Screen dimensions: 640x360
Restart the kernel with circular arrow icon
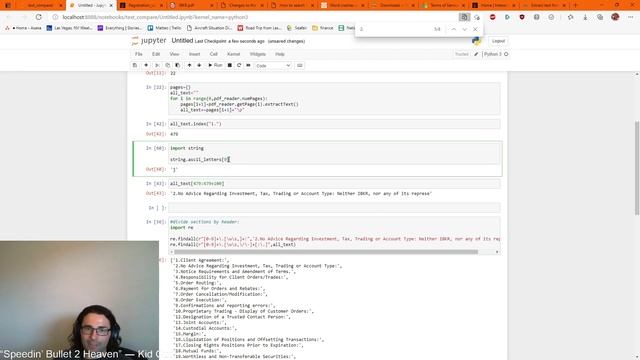(x=239, y=65)
